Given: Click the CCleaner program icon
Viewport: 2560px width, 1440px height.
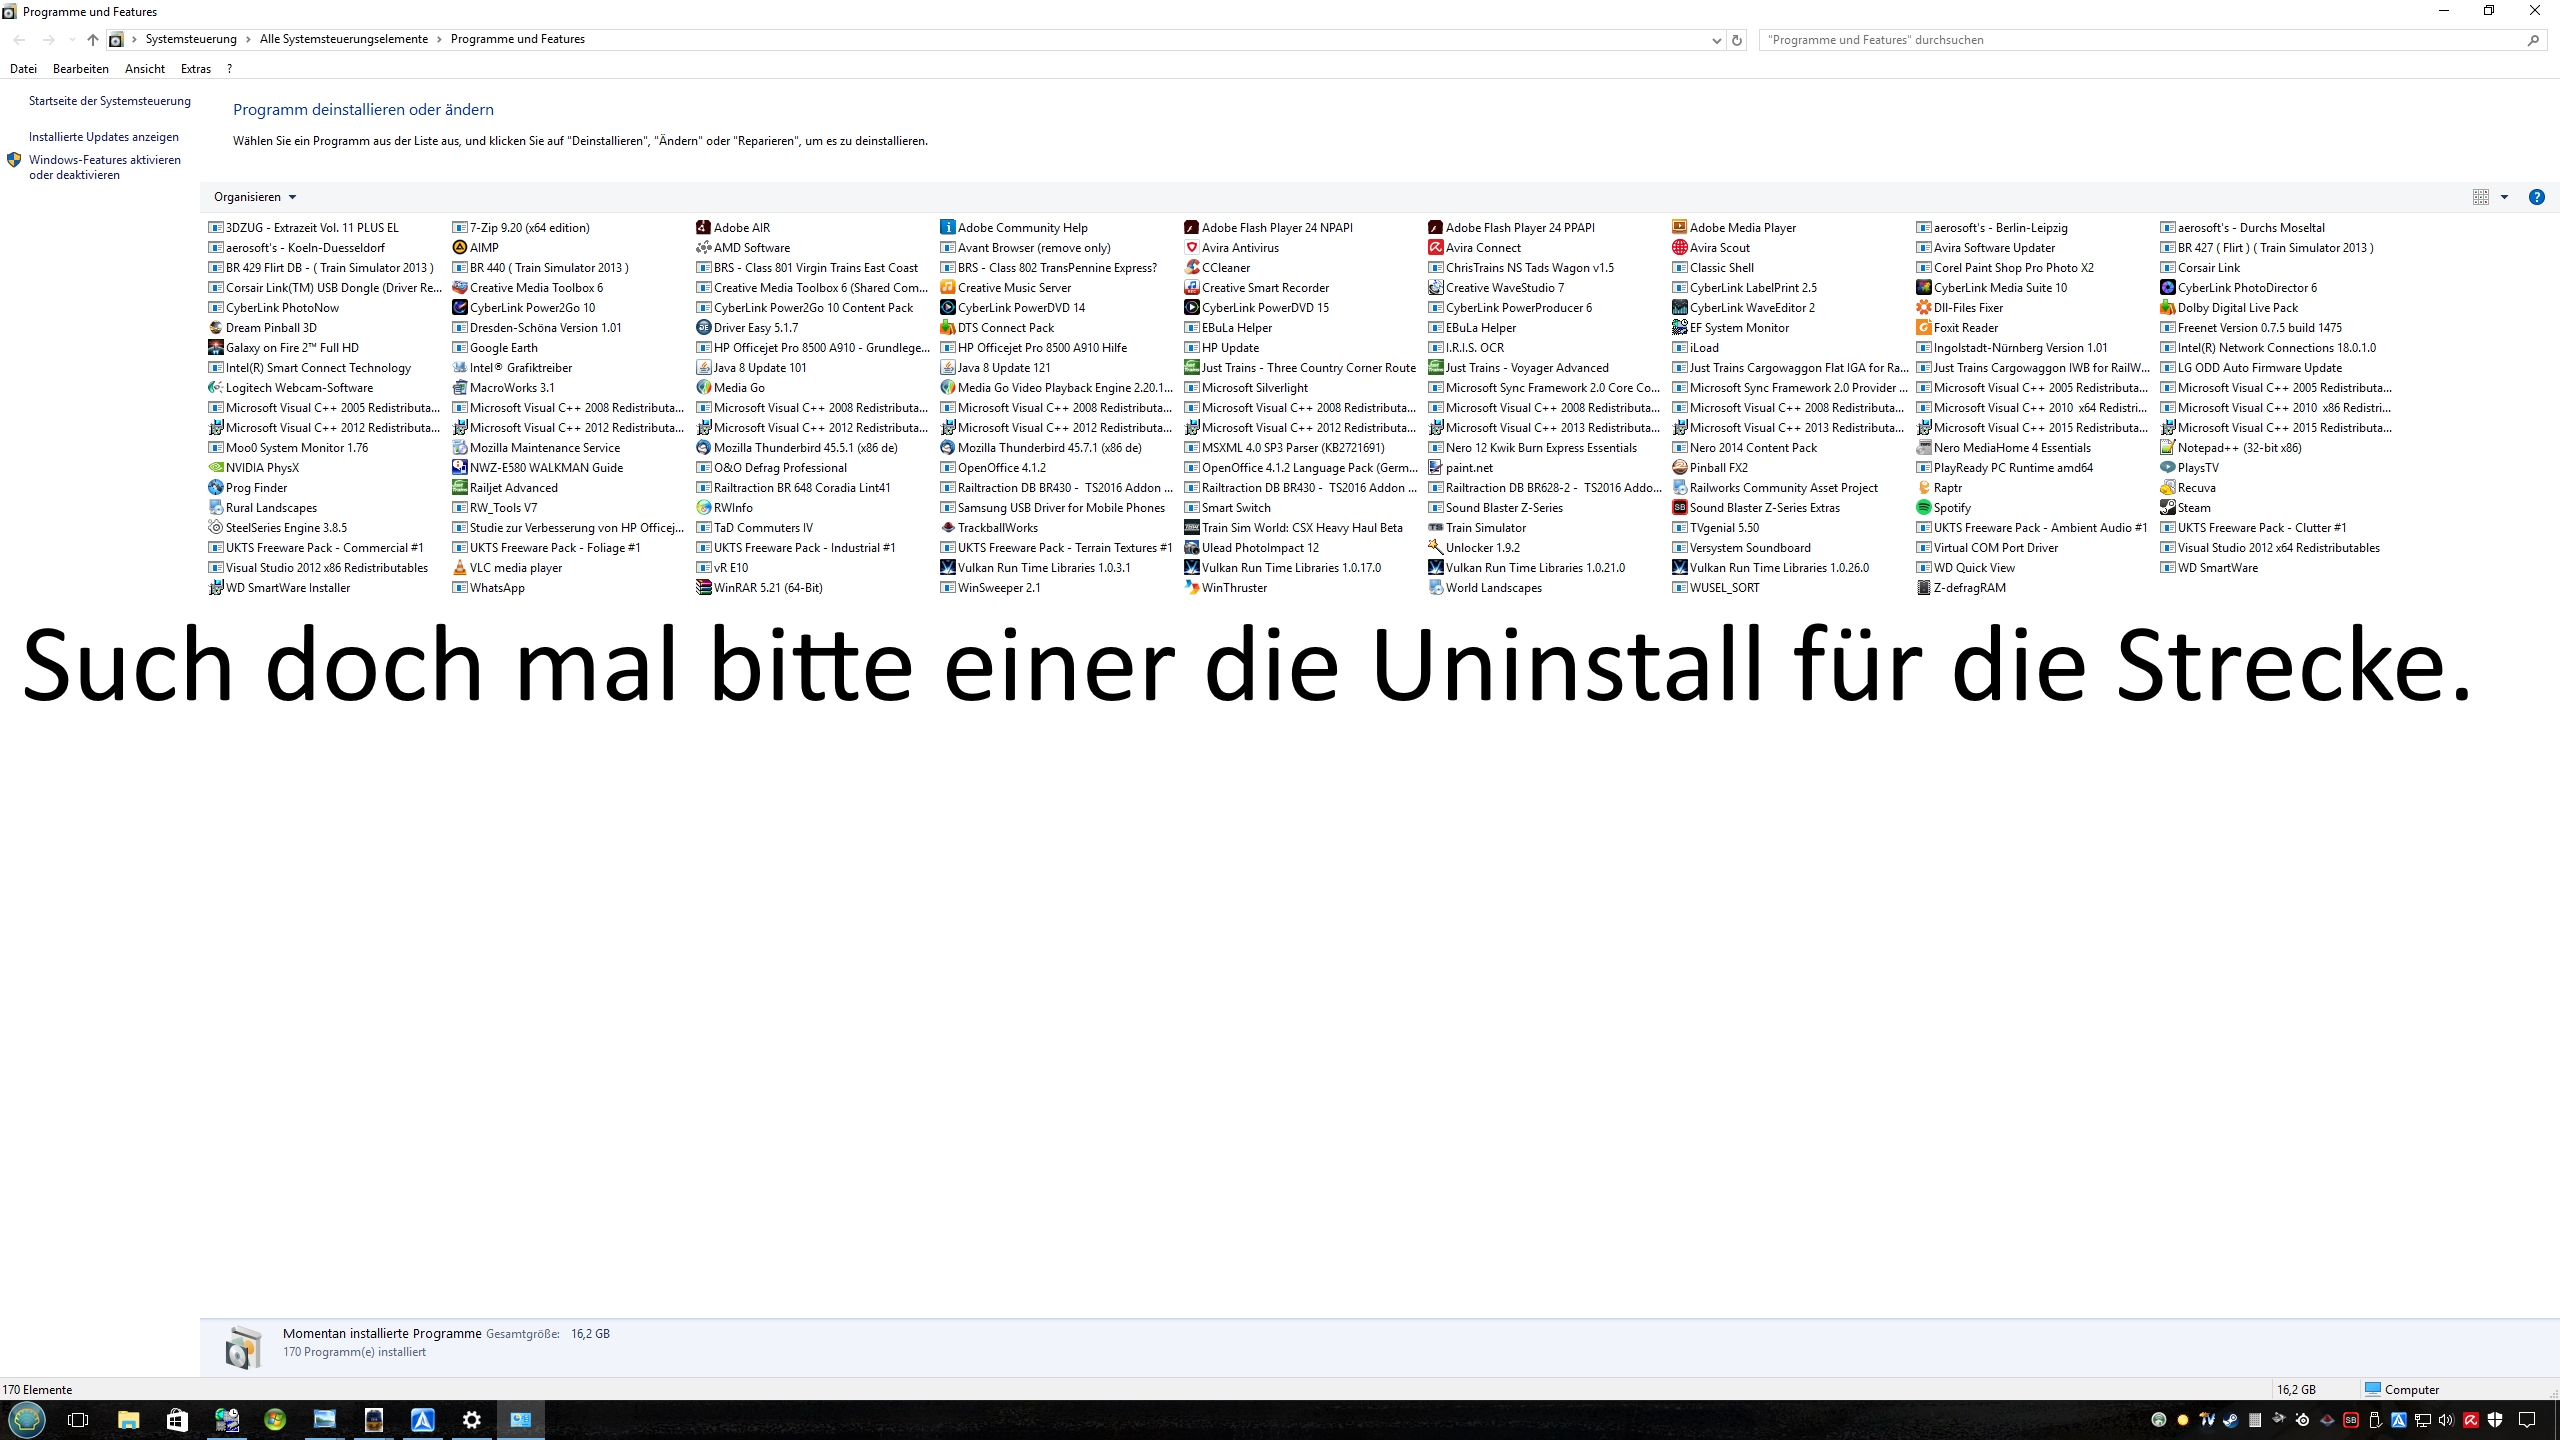Looking at the screenshot, I should [x=1191, y=267].
